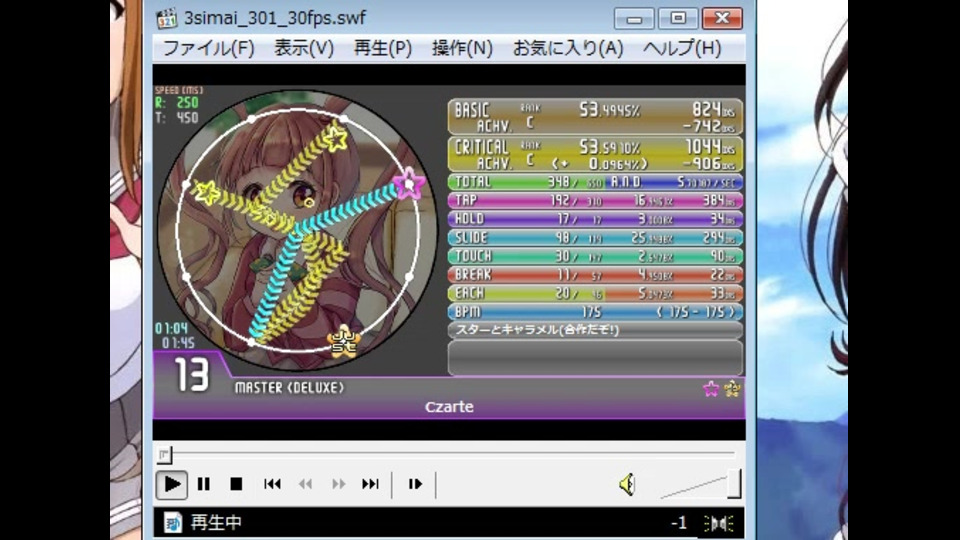Mute audio with speaker icon
The height and width of the screenshot is (540, 960).
pos(627,485)
